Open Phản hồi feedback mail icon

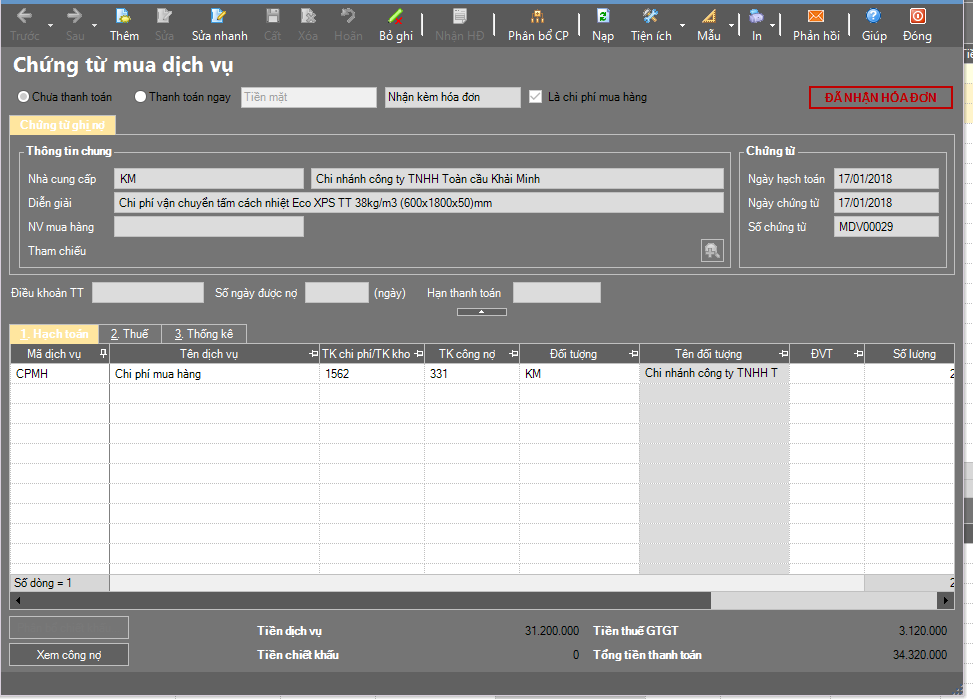coord(816,17)
